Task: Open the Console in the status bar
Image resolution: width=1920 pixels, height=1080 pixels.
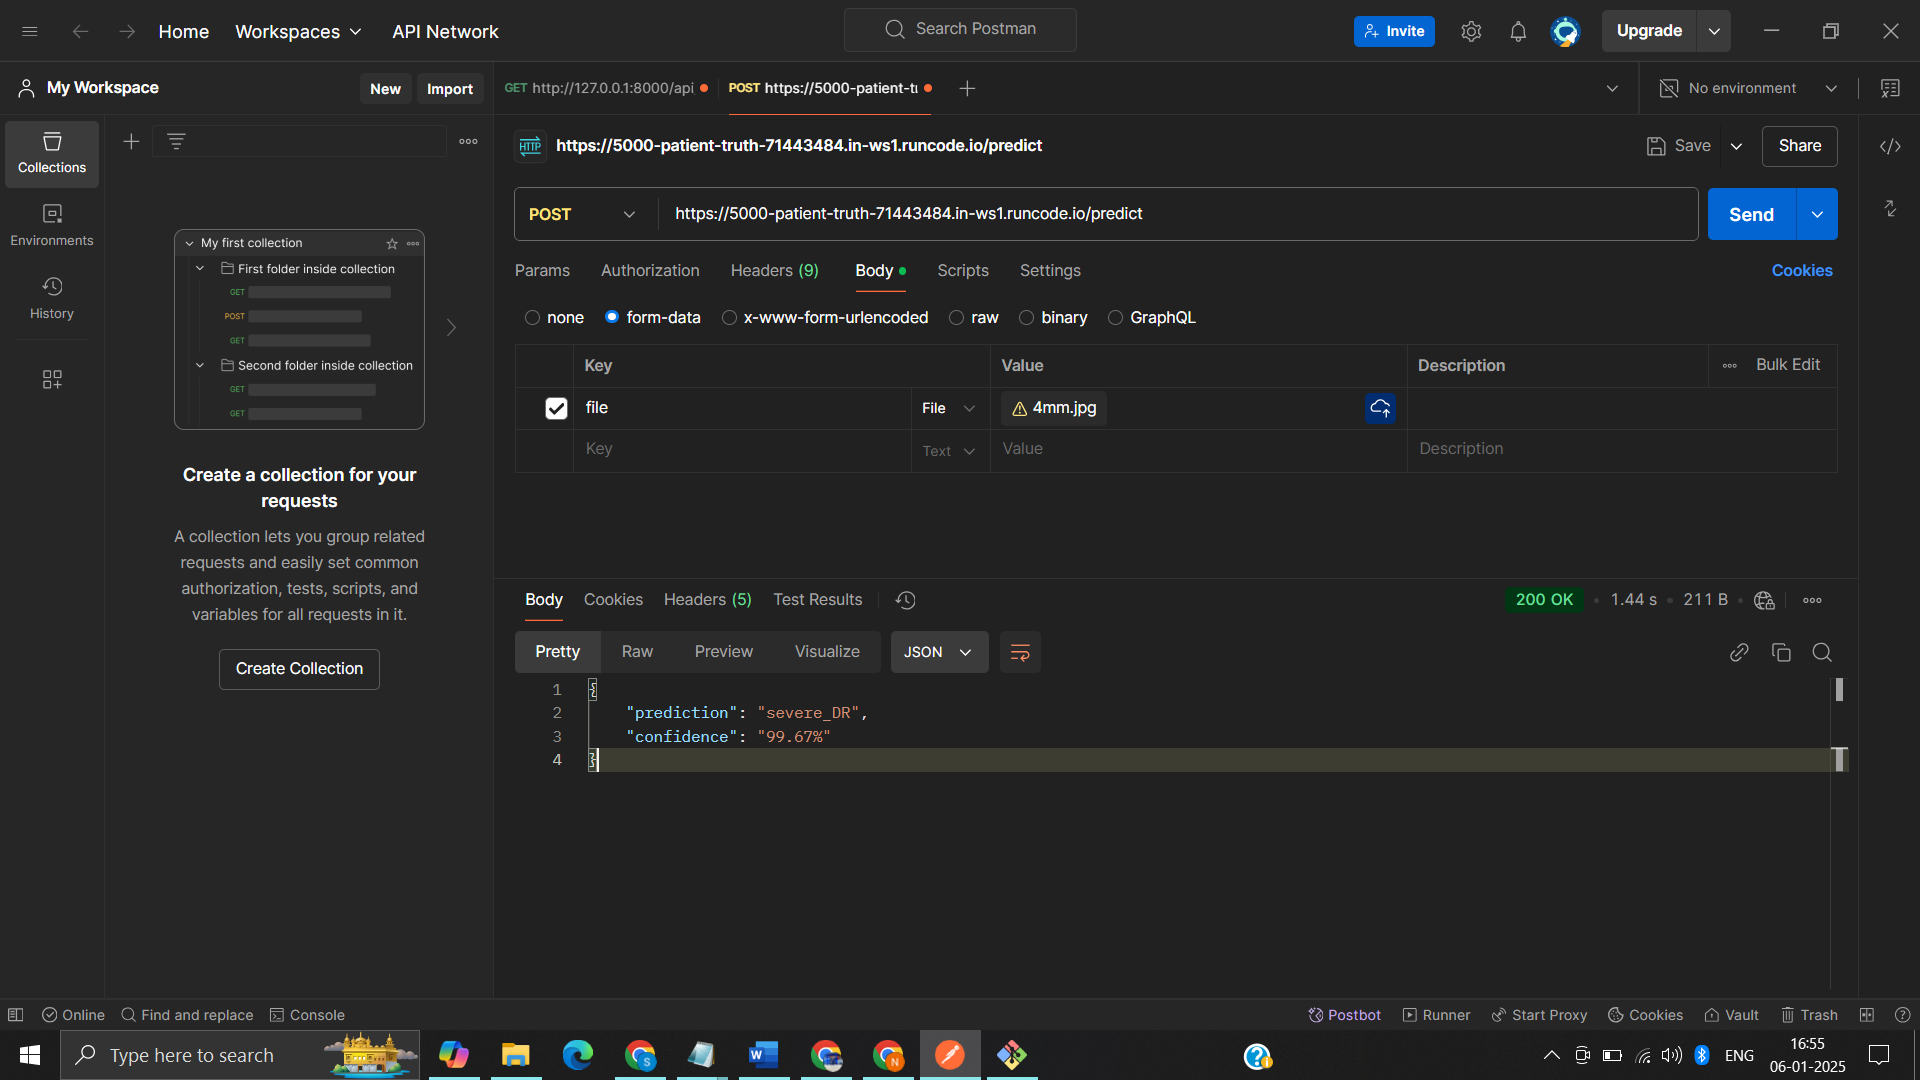Action: tap(307, 1015)
